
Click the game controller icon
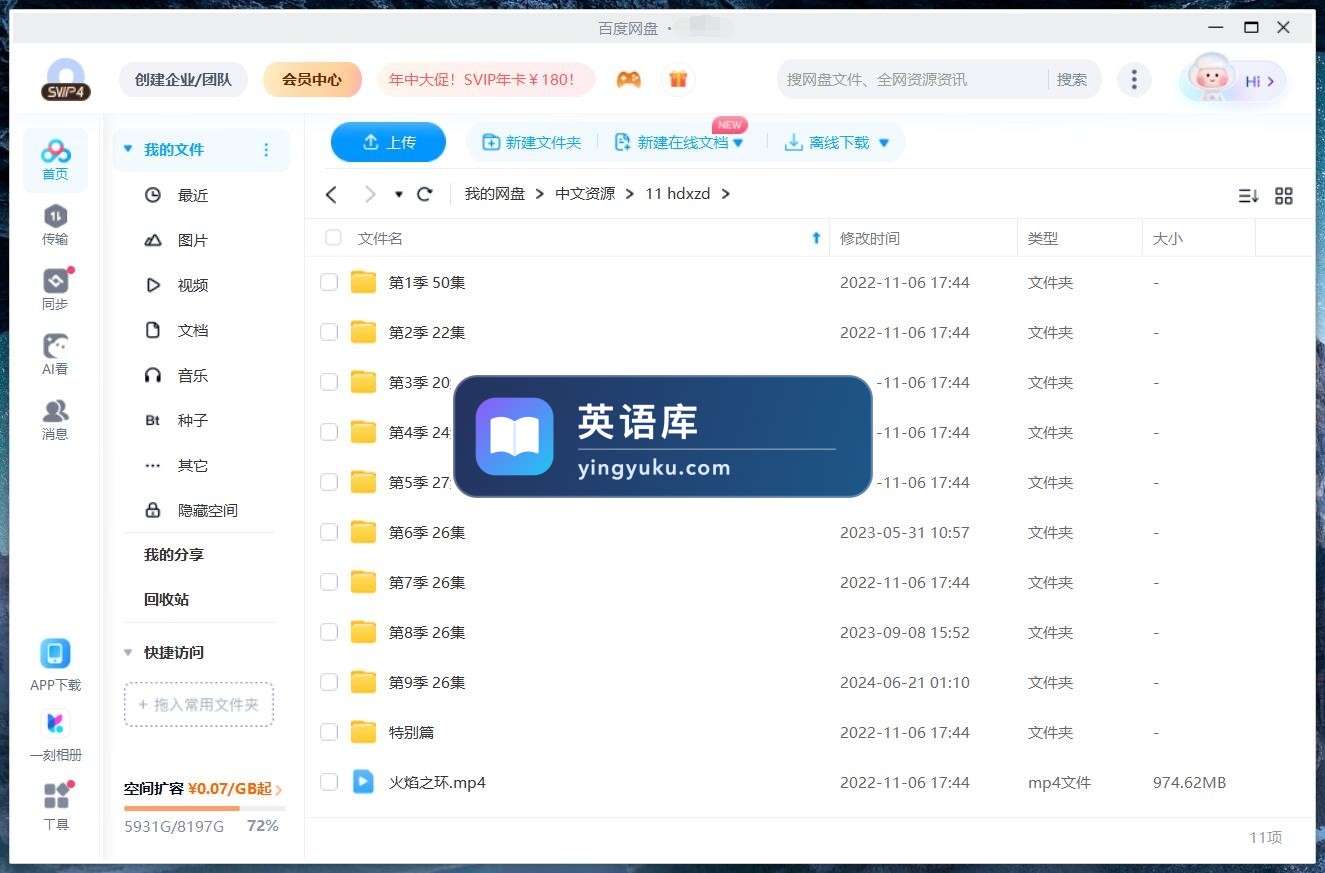click(628, 79)
